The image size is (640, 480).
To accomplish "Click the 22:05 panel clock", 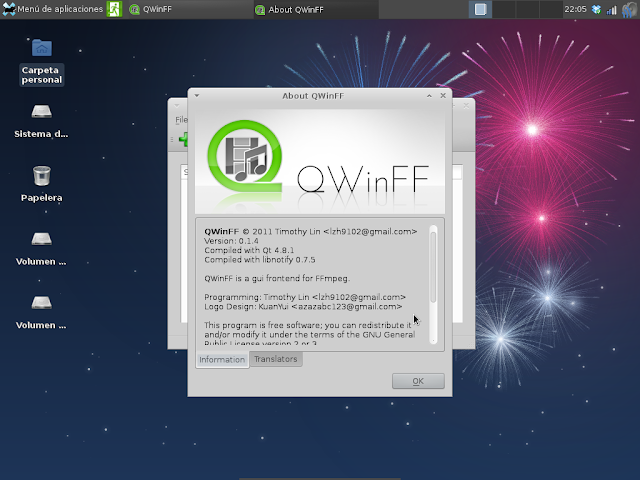I will click(575, 9).
